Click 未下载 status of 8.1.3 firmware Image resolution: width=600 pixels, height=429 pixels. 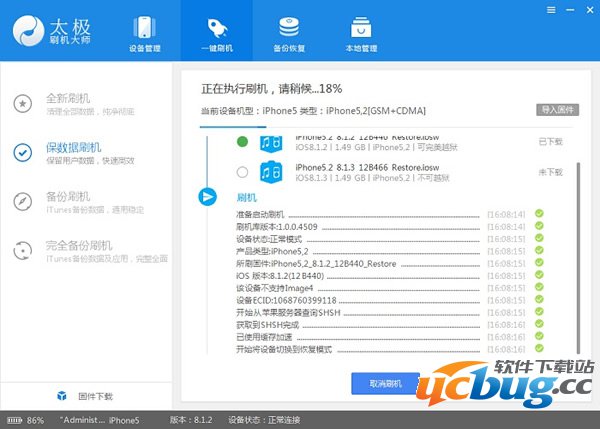550,172
